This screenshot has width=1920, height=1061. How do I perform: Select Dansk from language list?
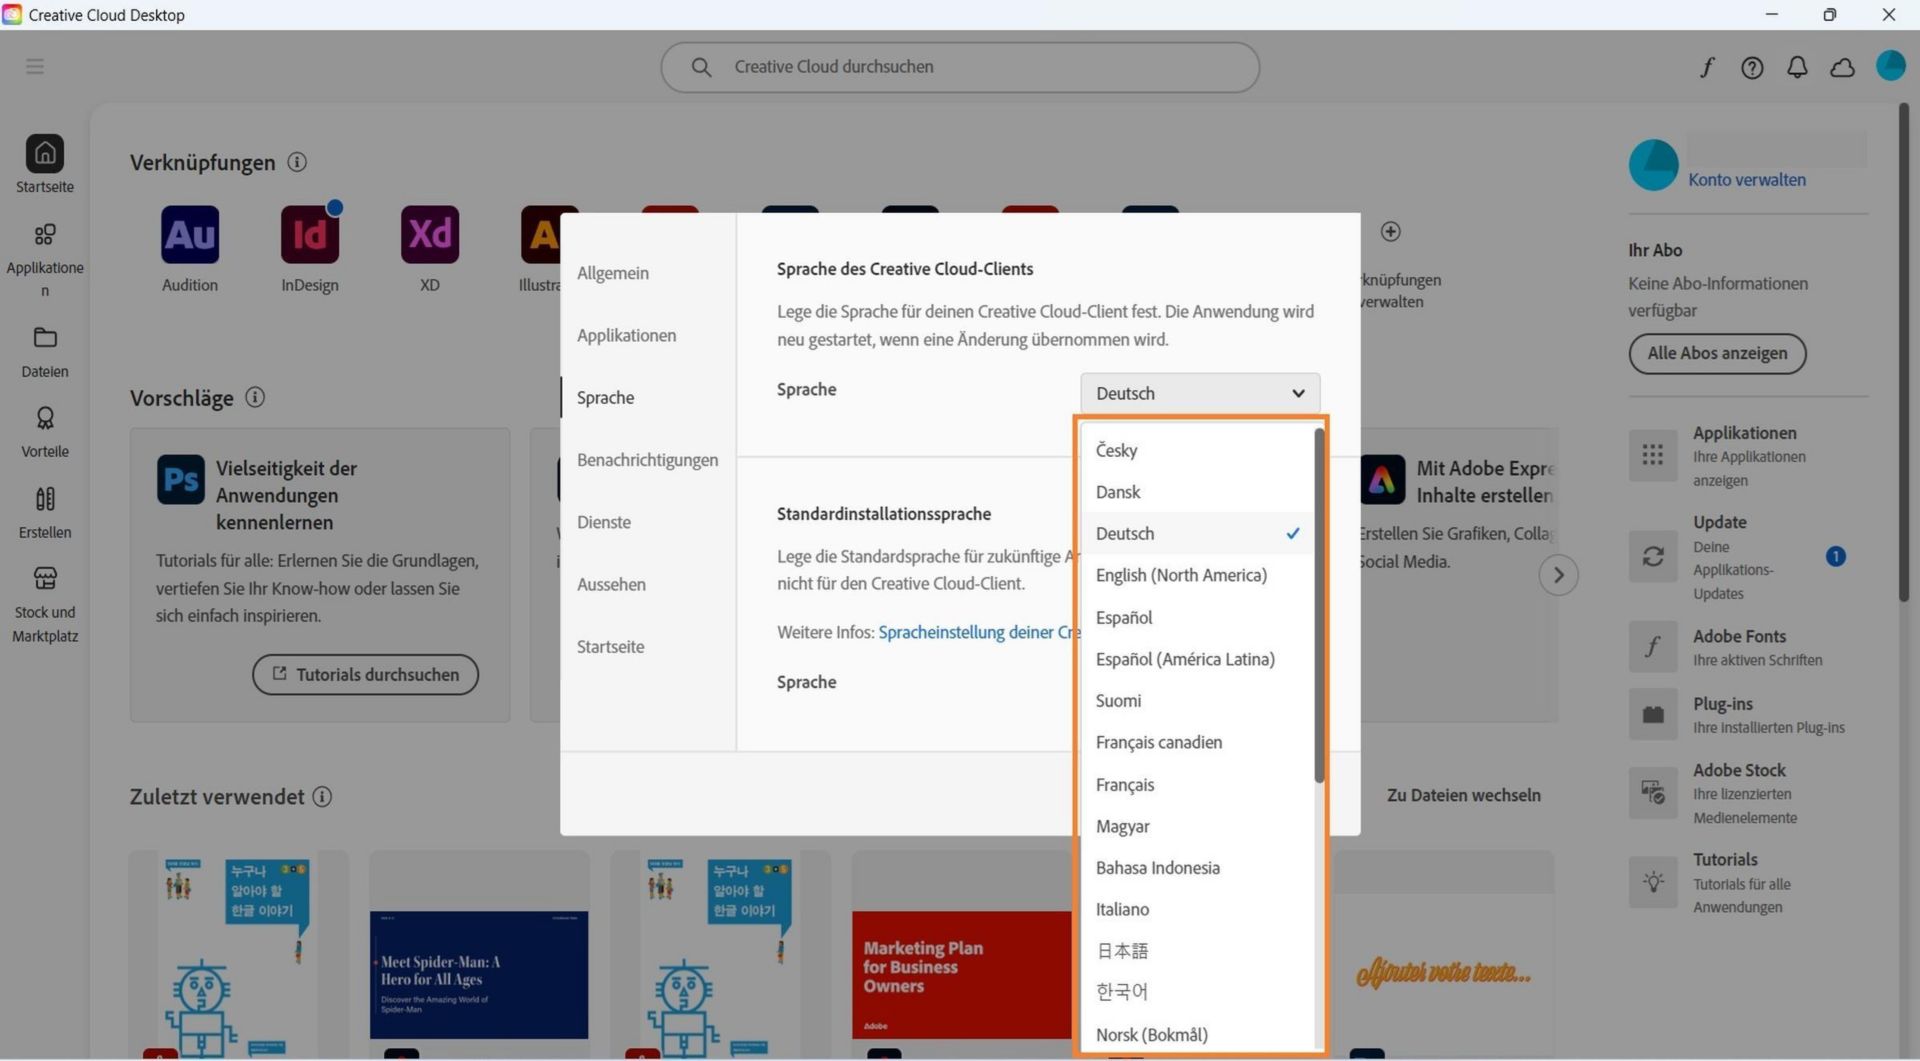coord(1198,492)
